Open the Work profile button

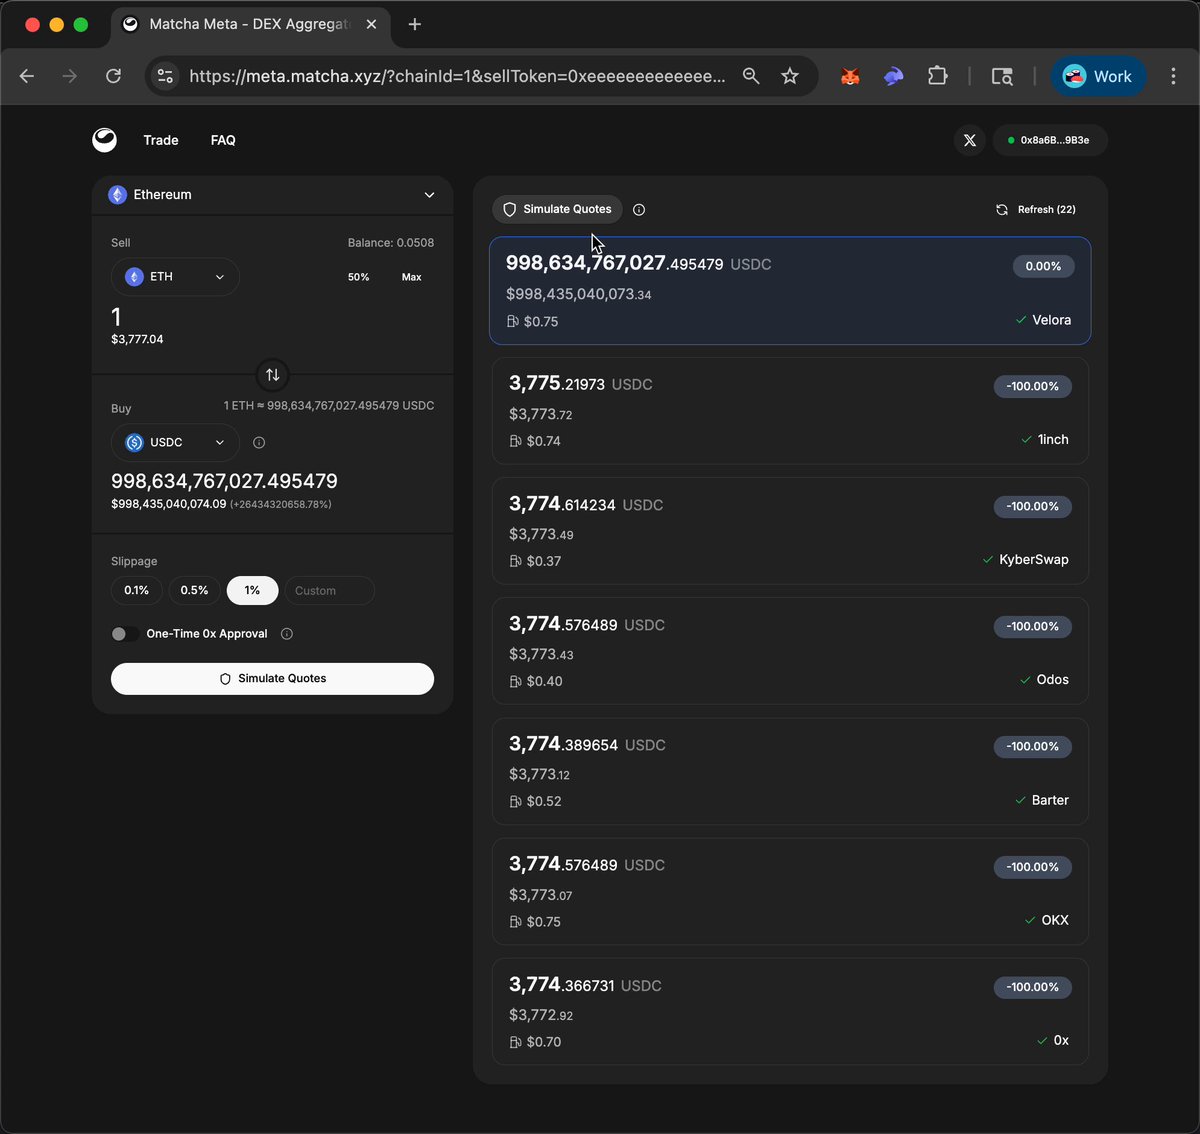click(x=1098, y=76)
